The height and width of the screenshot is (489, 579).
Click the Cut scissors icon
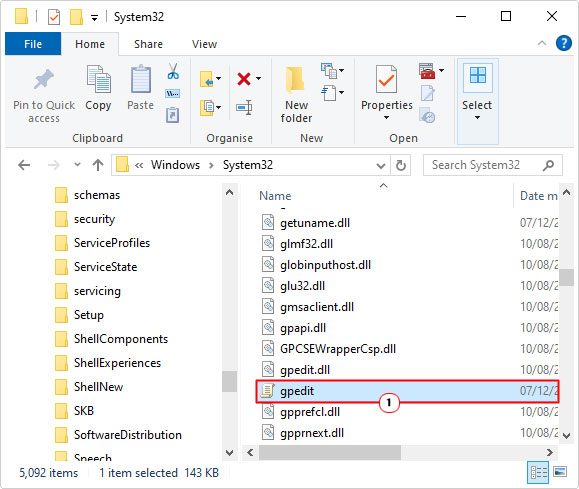pyautogui.click(x=173, y=71)
